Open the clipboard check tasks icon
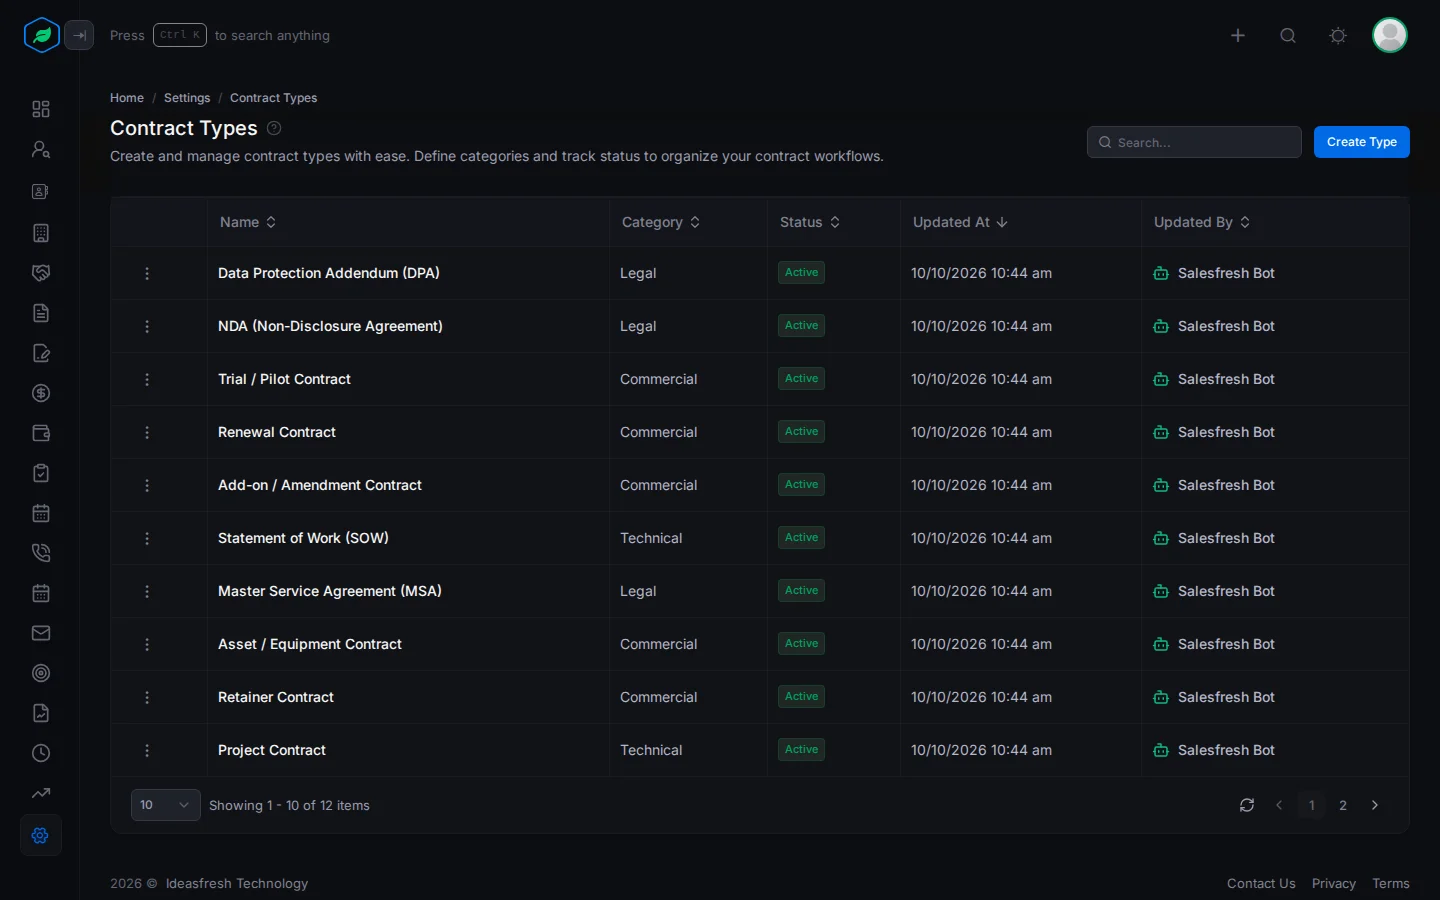1440x900 pixels. click(41, 473)
